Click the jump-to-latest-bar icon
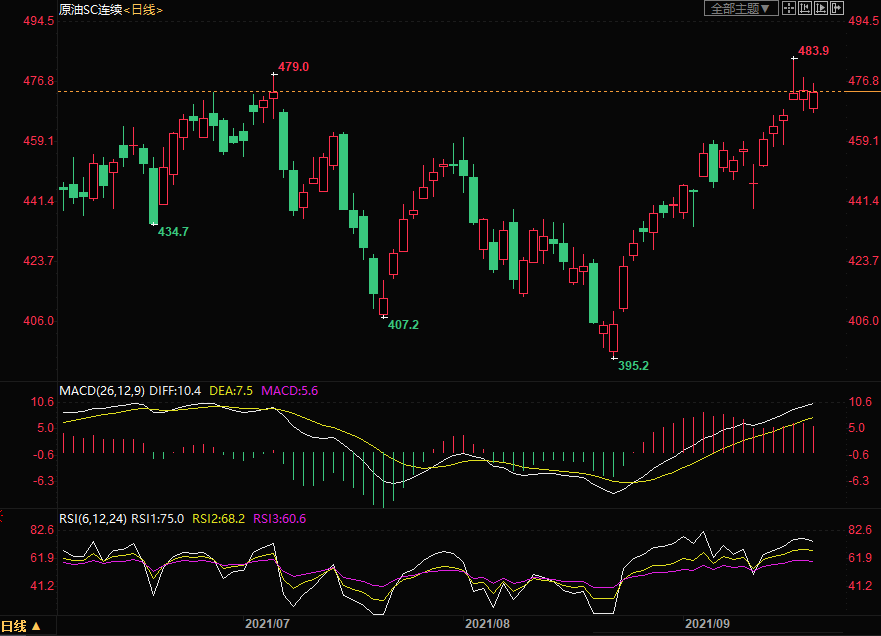This screenshot has height=636, width=881. pyautogui.click(x=837, y=8)
